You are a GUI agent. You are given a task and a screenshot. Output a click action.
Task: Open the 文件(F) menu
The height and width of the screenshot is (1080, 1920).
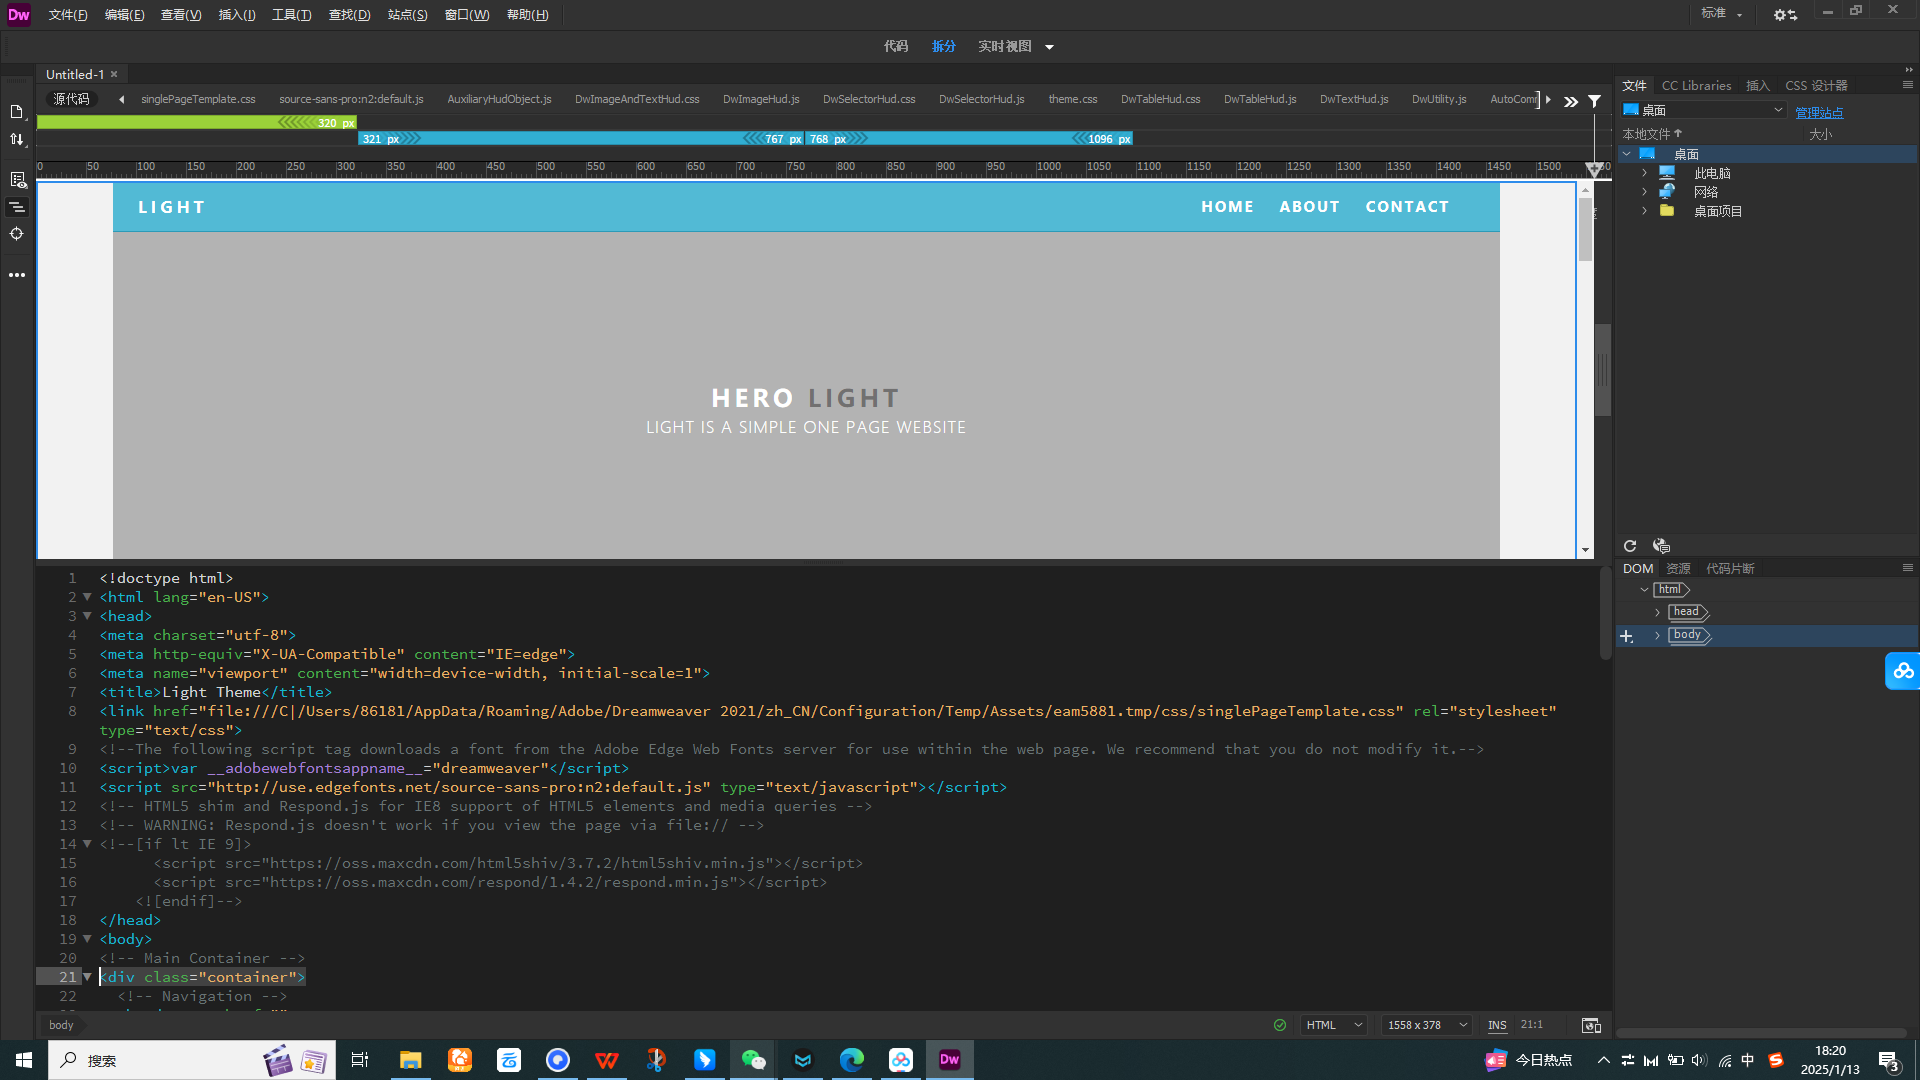click(x=68, y=15)
